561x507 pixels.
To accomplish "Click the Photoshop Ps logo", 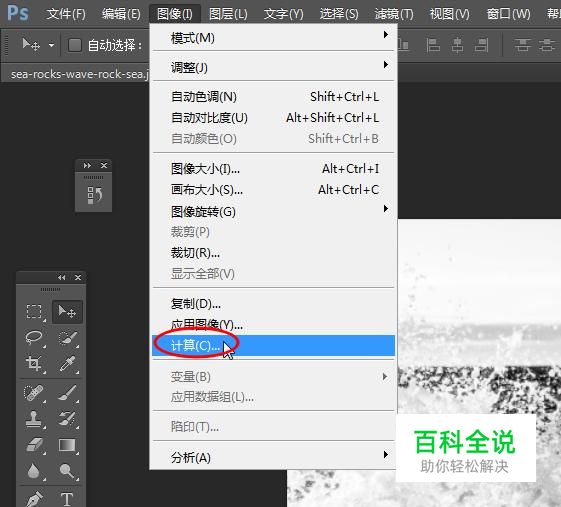I will pyautogui.click(x=18, y=13).
